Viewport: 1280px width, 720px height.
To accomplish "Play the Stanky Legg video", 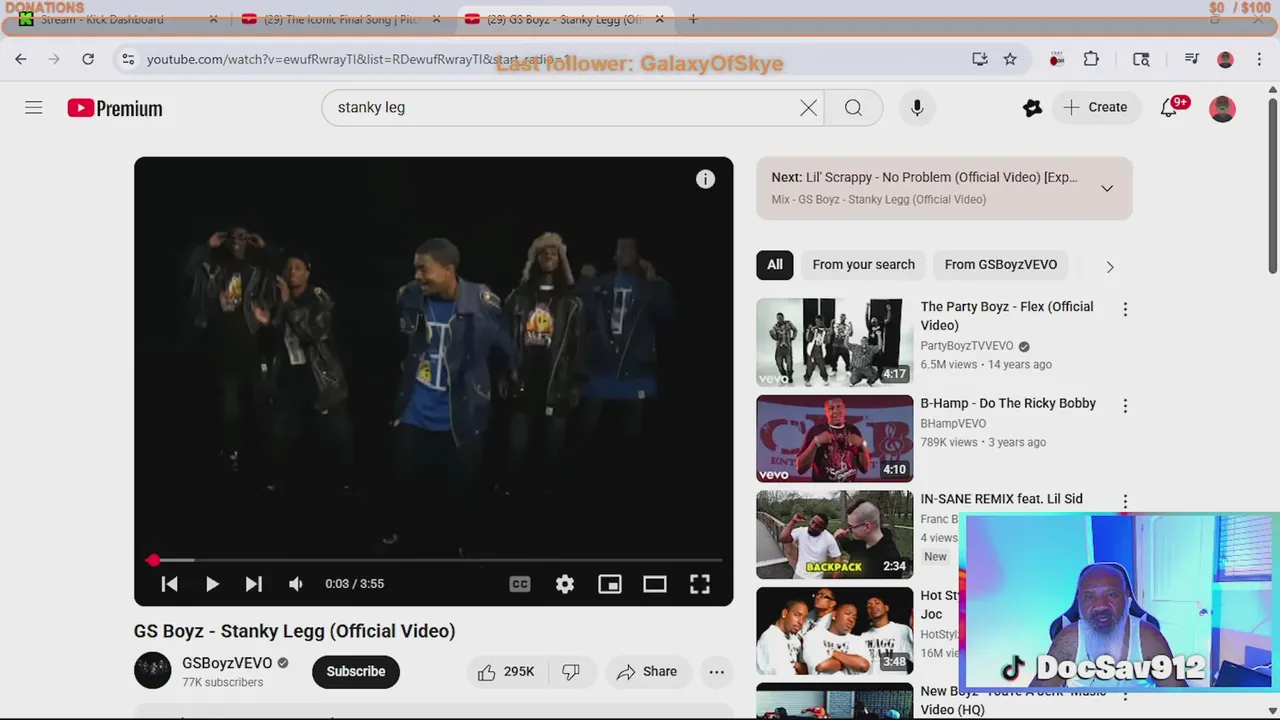I will (x=212, y=584).
